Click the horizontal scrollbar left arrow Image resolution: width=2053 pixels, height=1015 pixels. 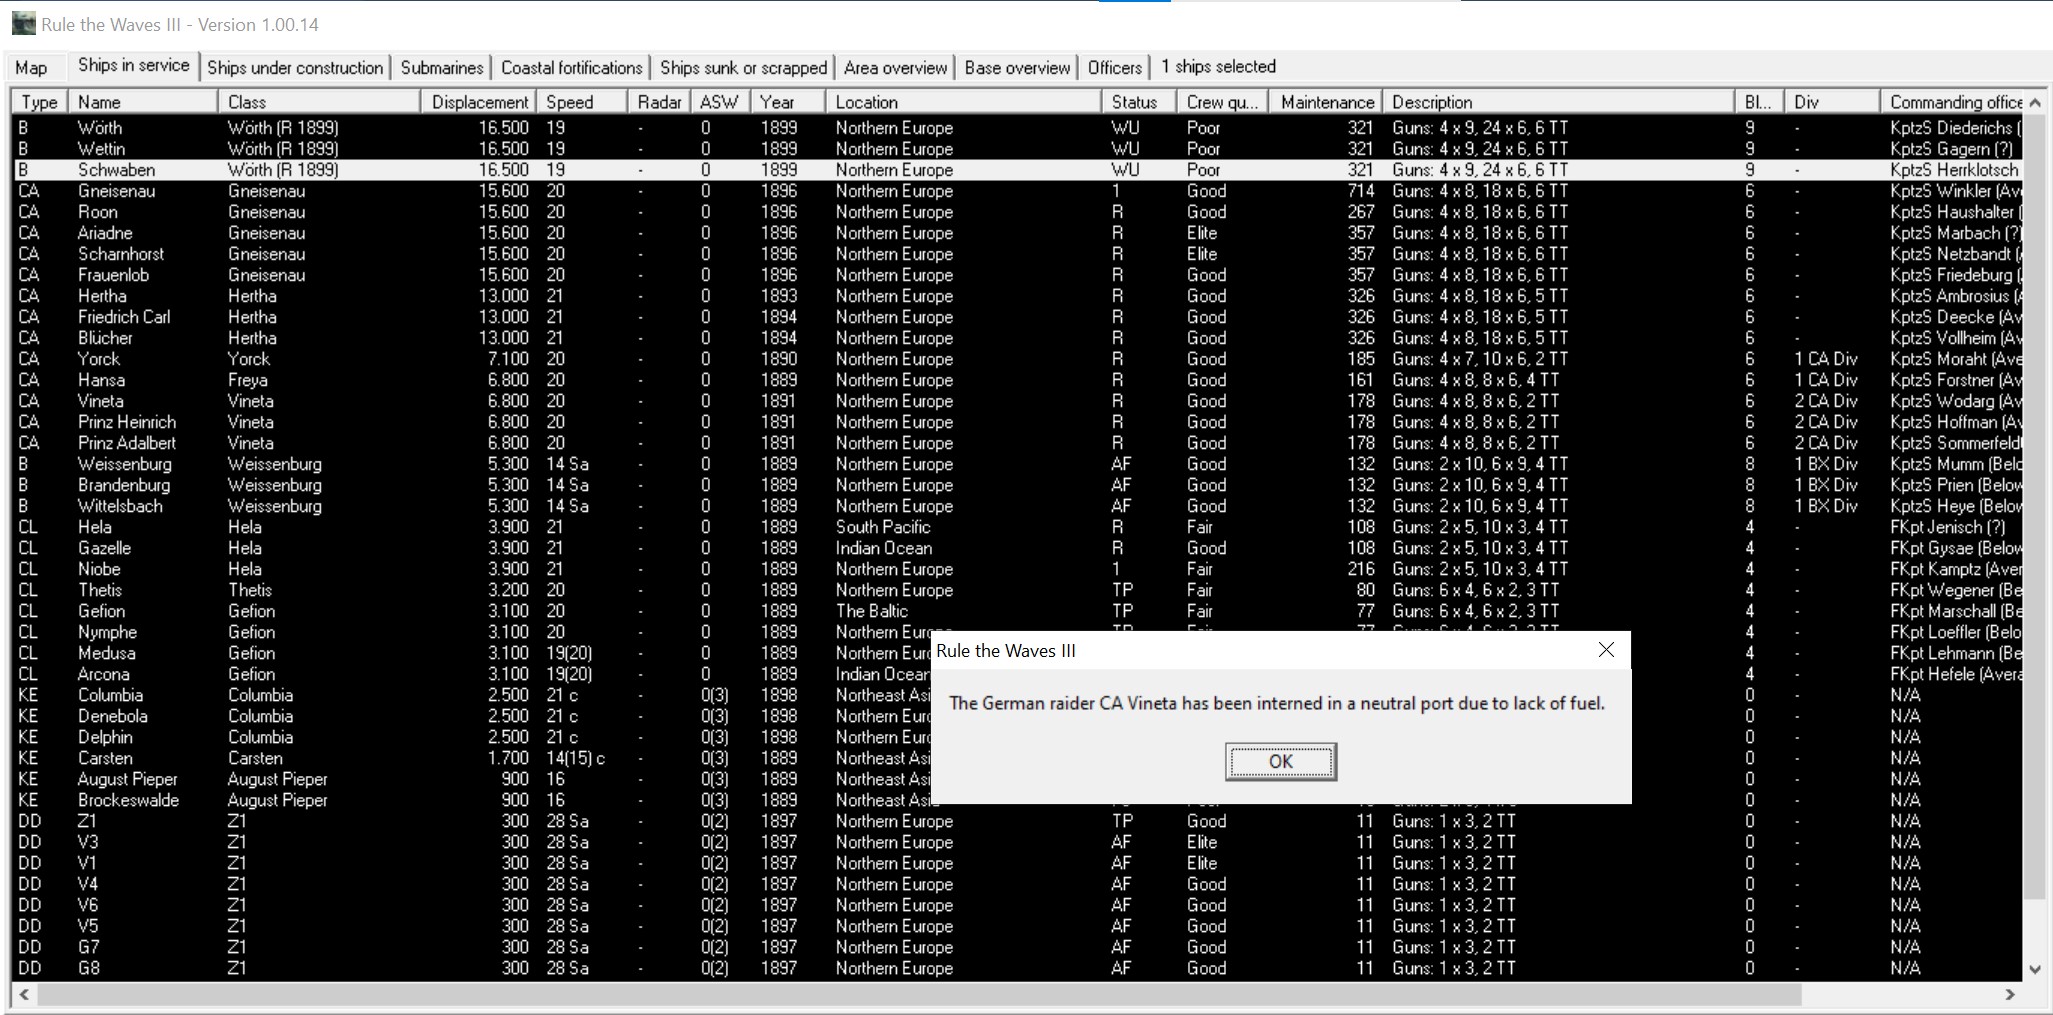24,994
